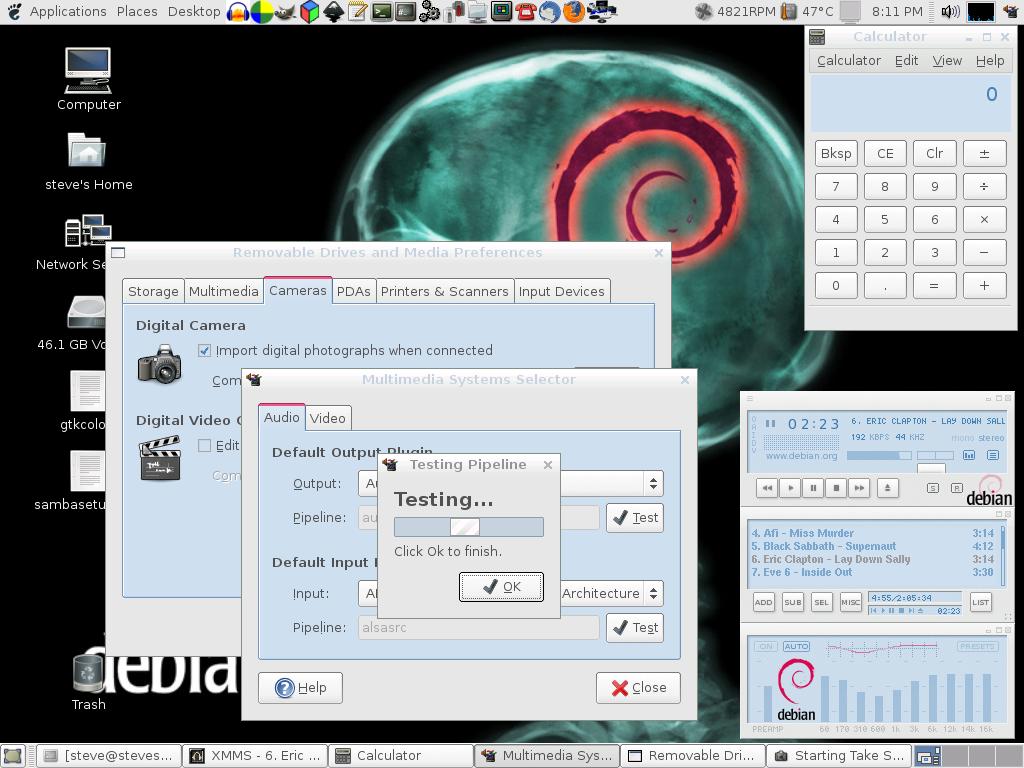
Task: Open steve's Home folder icon
Action: point(87,151)
